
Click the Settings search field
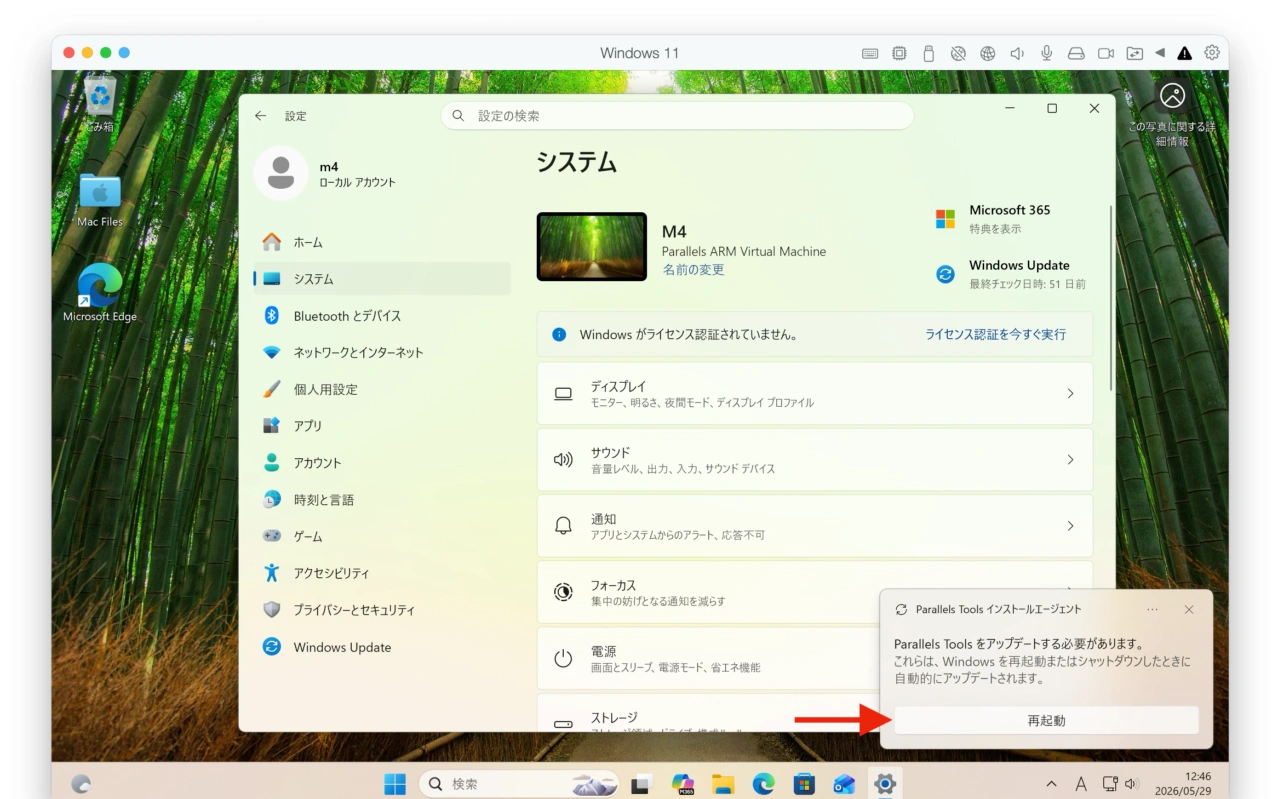[677, 116]
